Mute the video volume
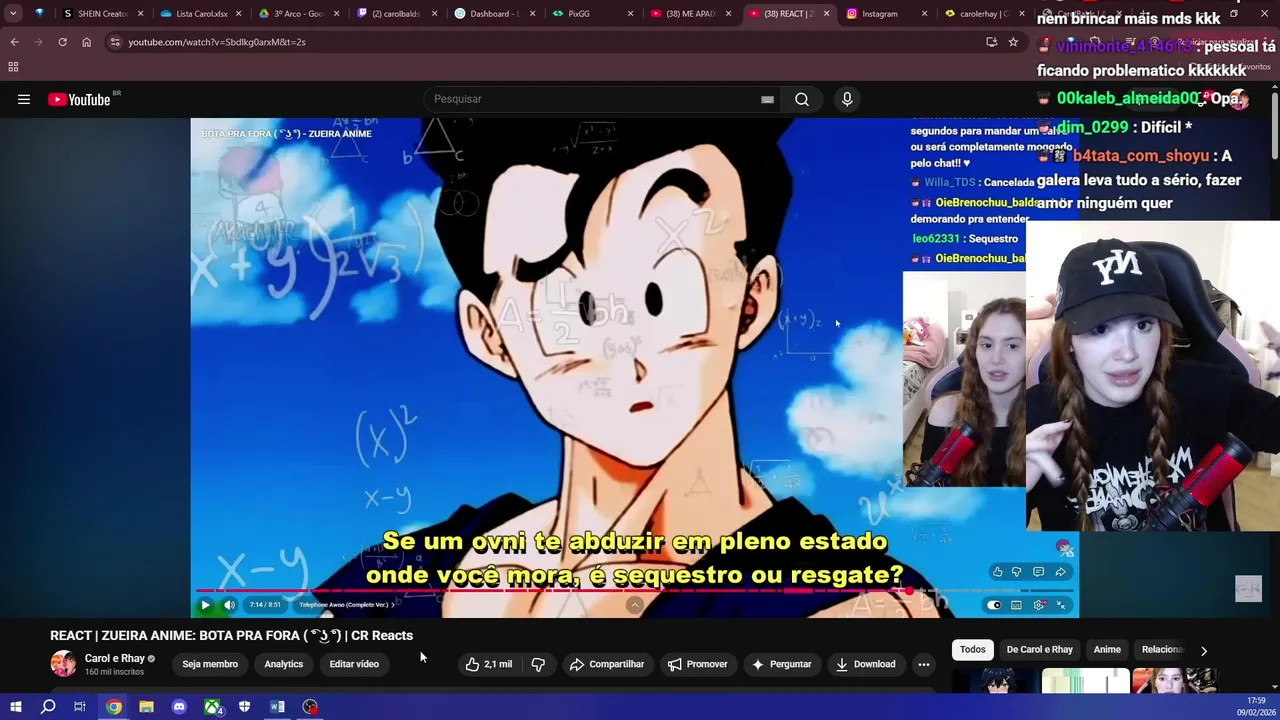1280x720 pixels. (229, 604)
